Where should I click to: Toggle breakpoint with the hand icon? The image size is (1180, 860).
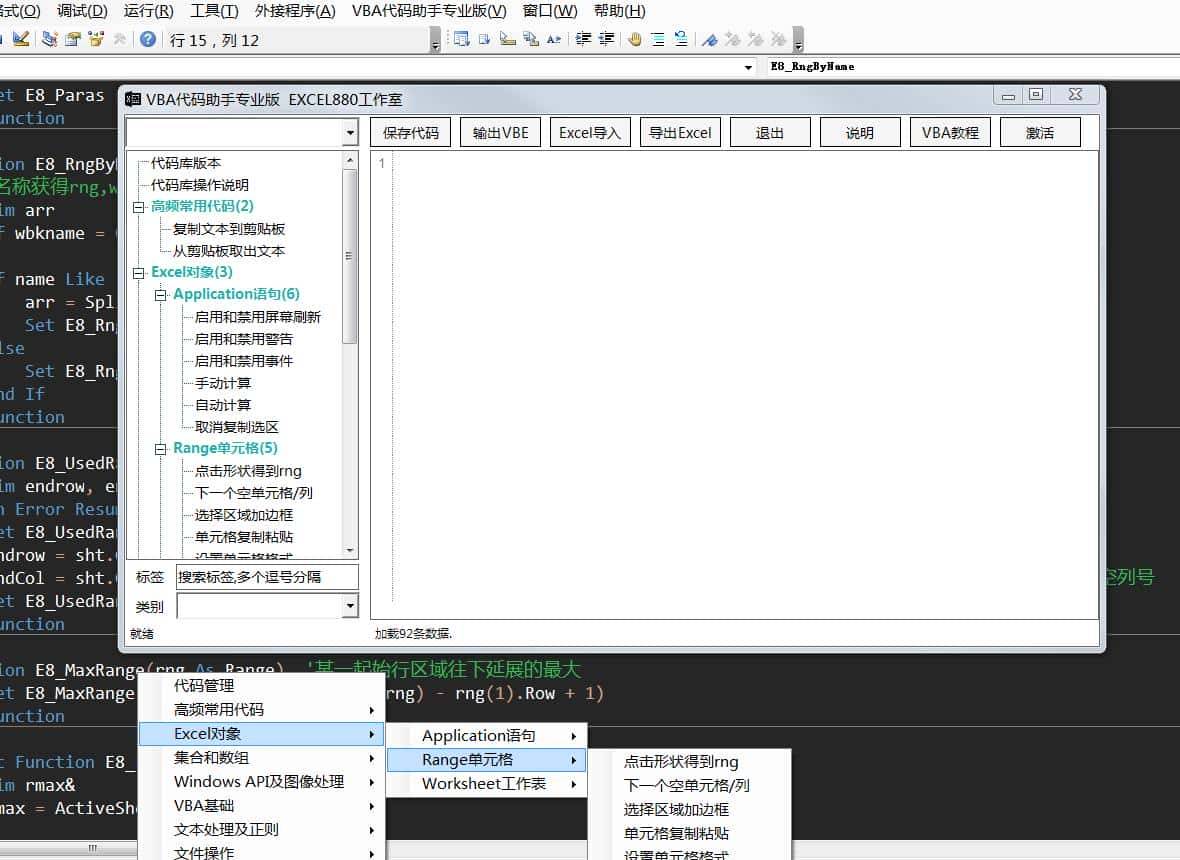(x=634, y=40)
